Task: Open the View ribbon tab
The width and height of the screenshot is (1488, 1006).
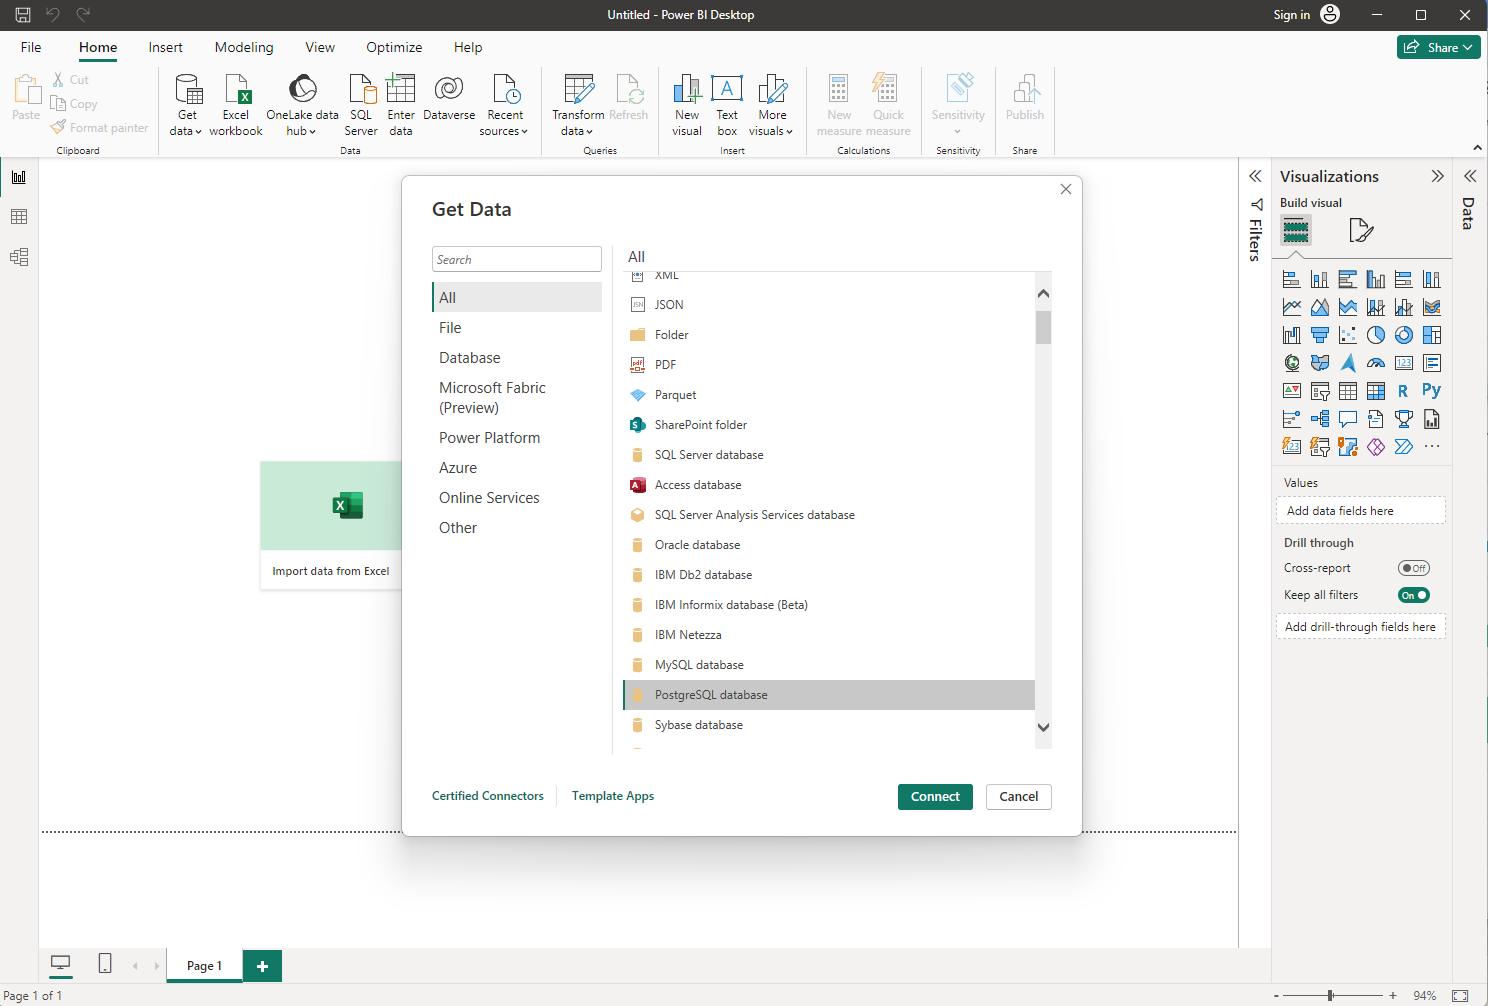Action: coord(320,47)
